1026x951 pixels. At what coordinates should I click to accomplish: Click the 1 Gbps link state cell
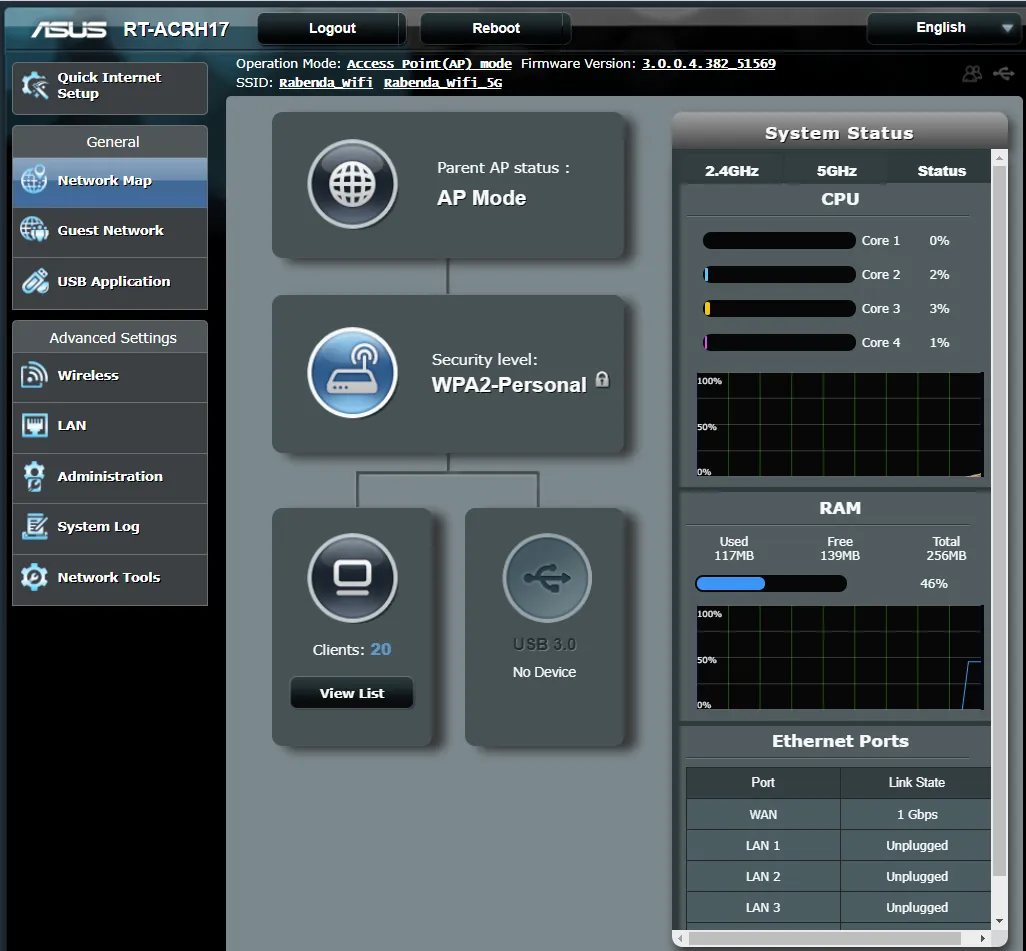pos(917,814)
